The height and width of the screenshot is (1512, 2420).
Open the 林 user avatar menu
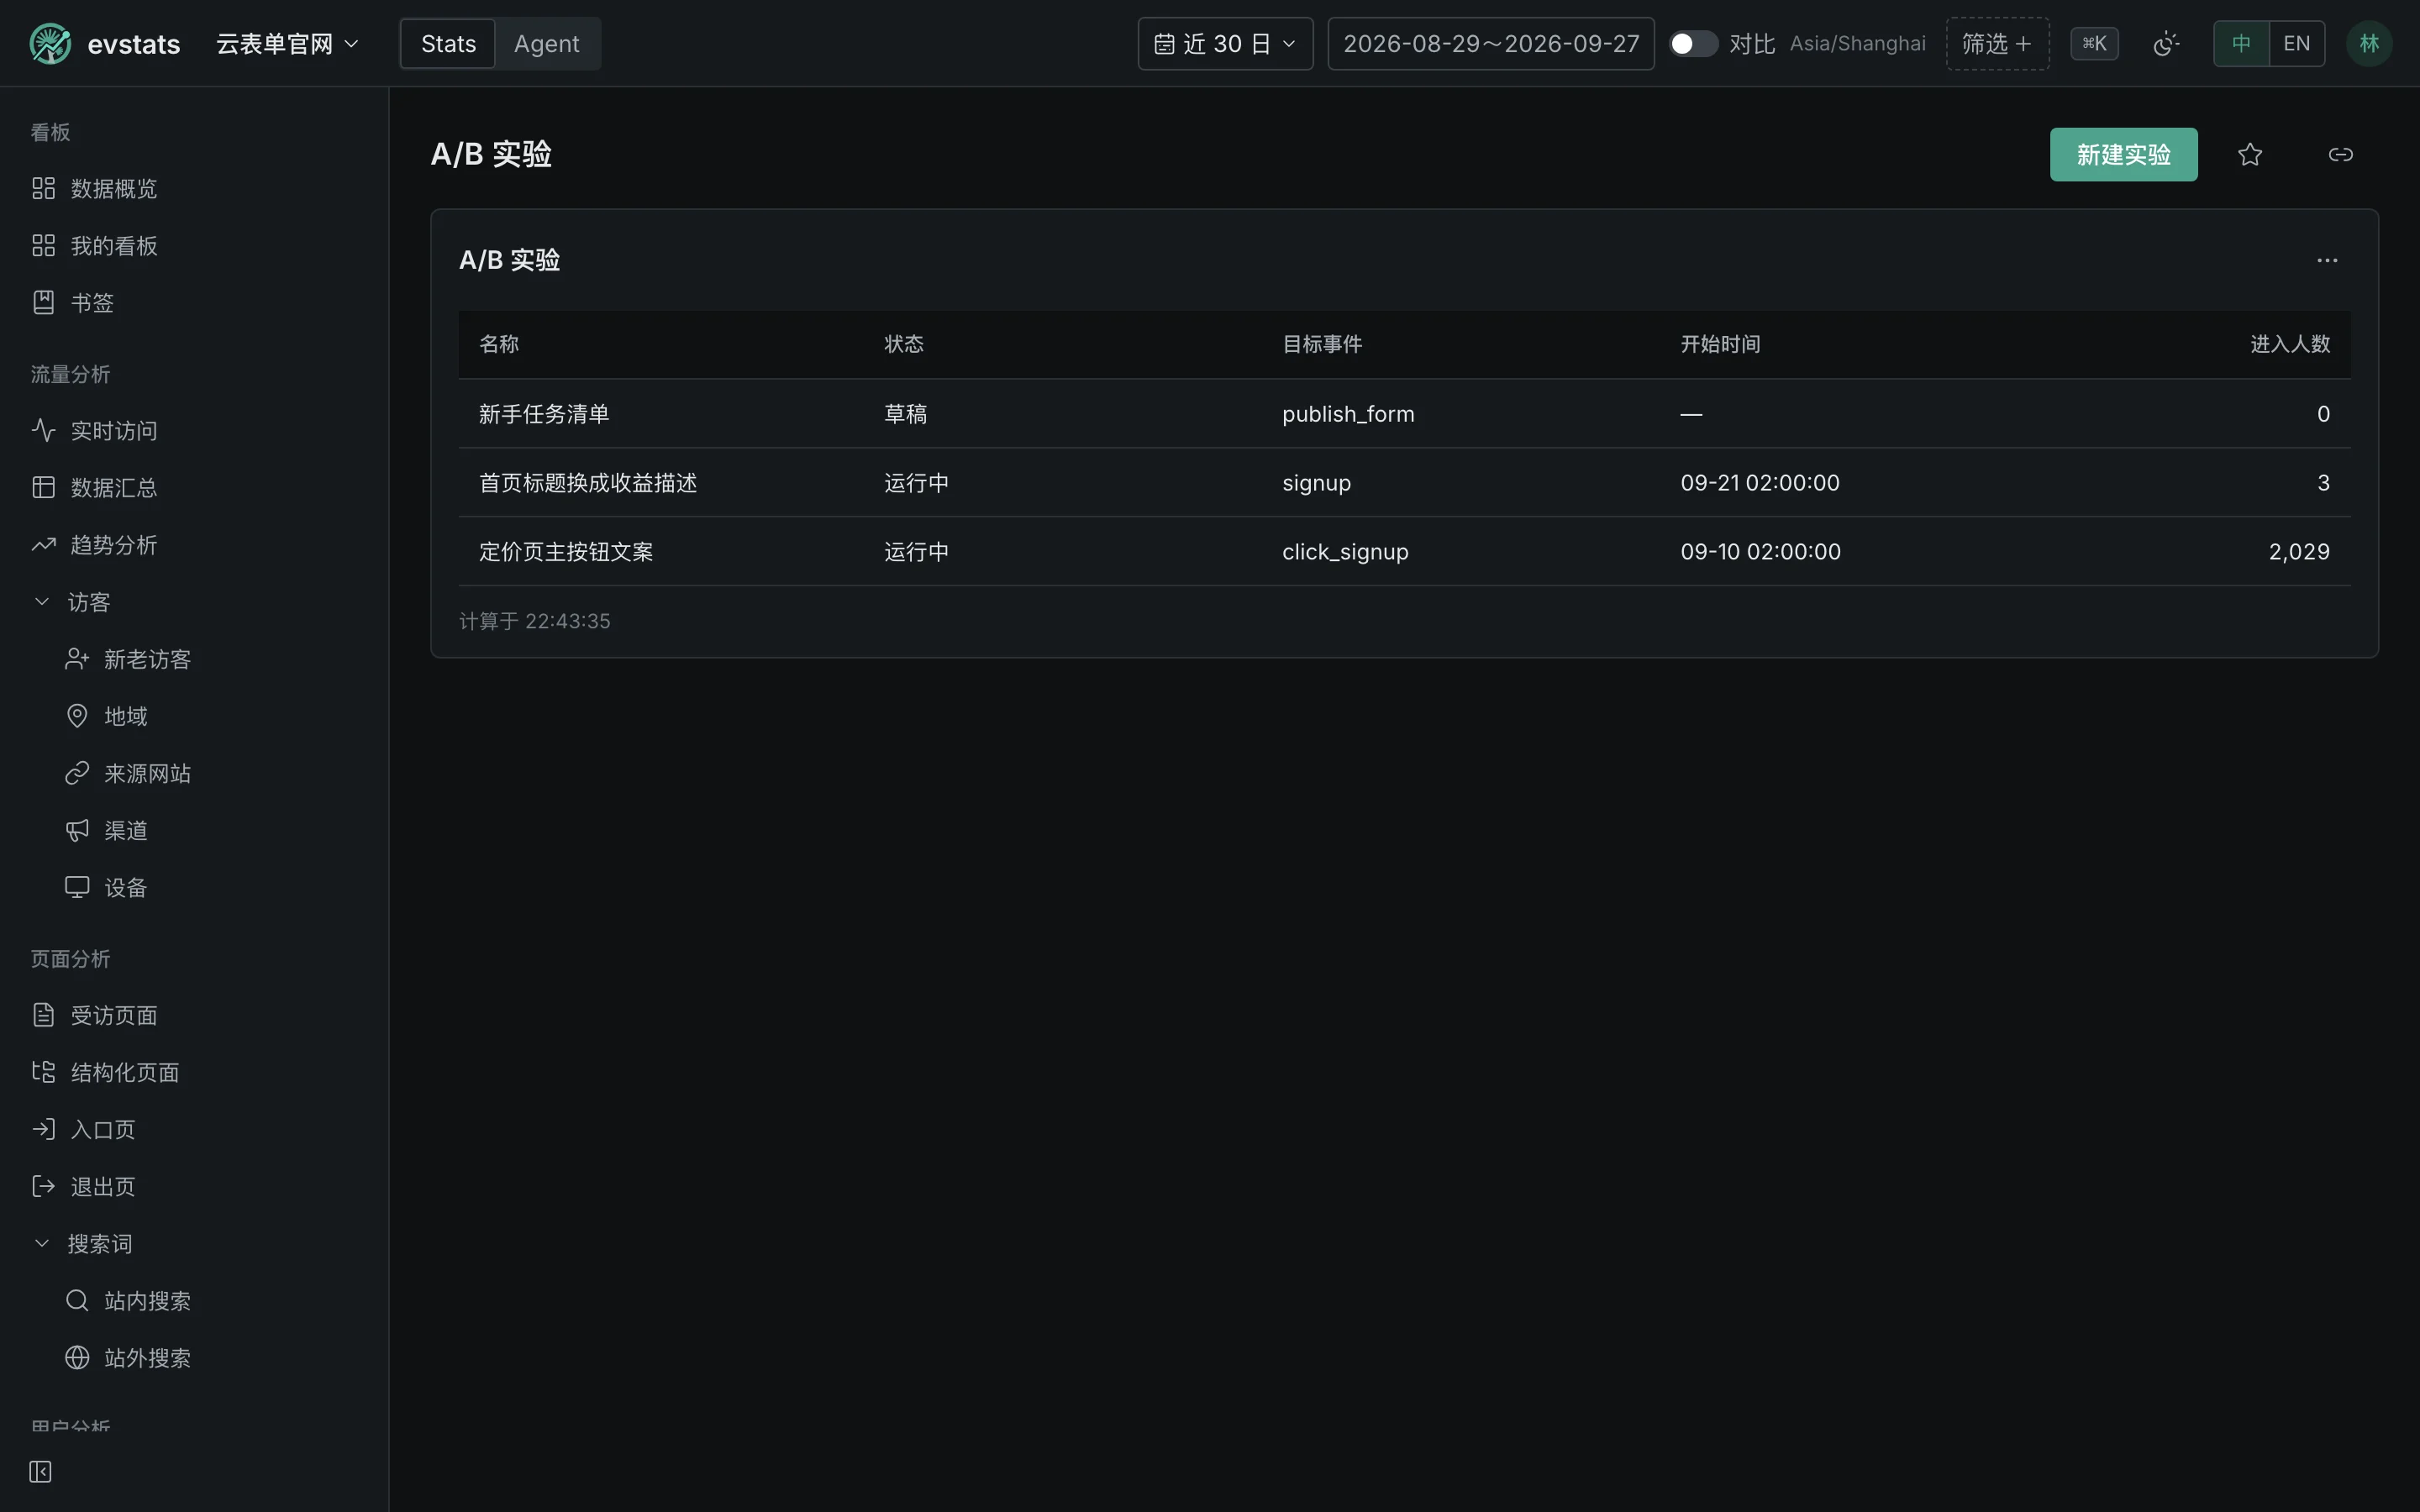pyautogui.click(x=2369, y=44)
